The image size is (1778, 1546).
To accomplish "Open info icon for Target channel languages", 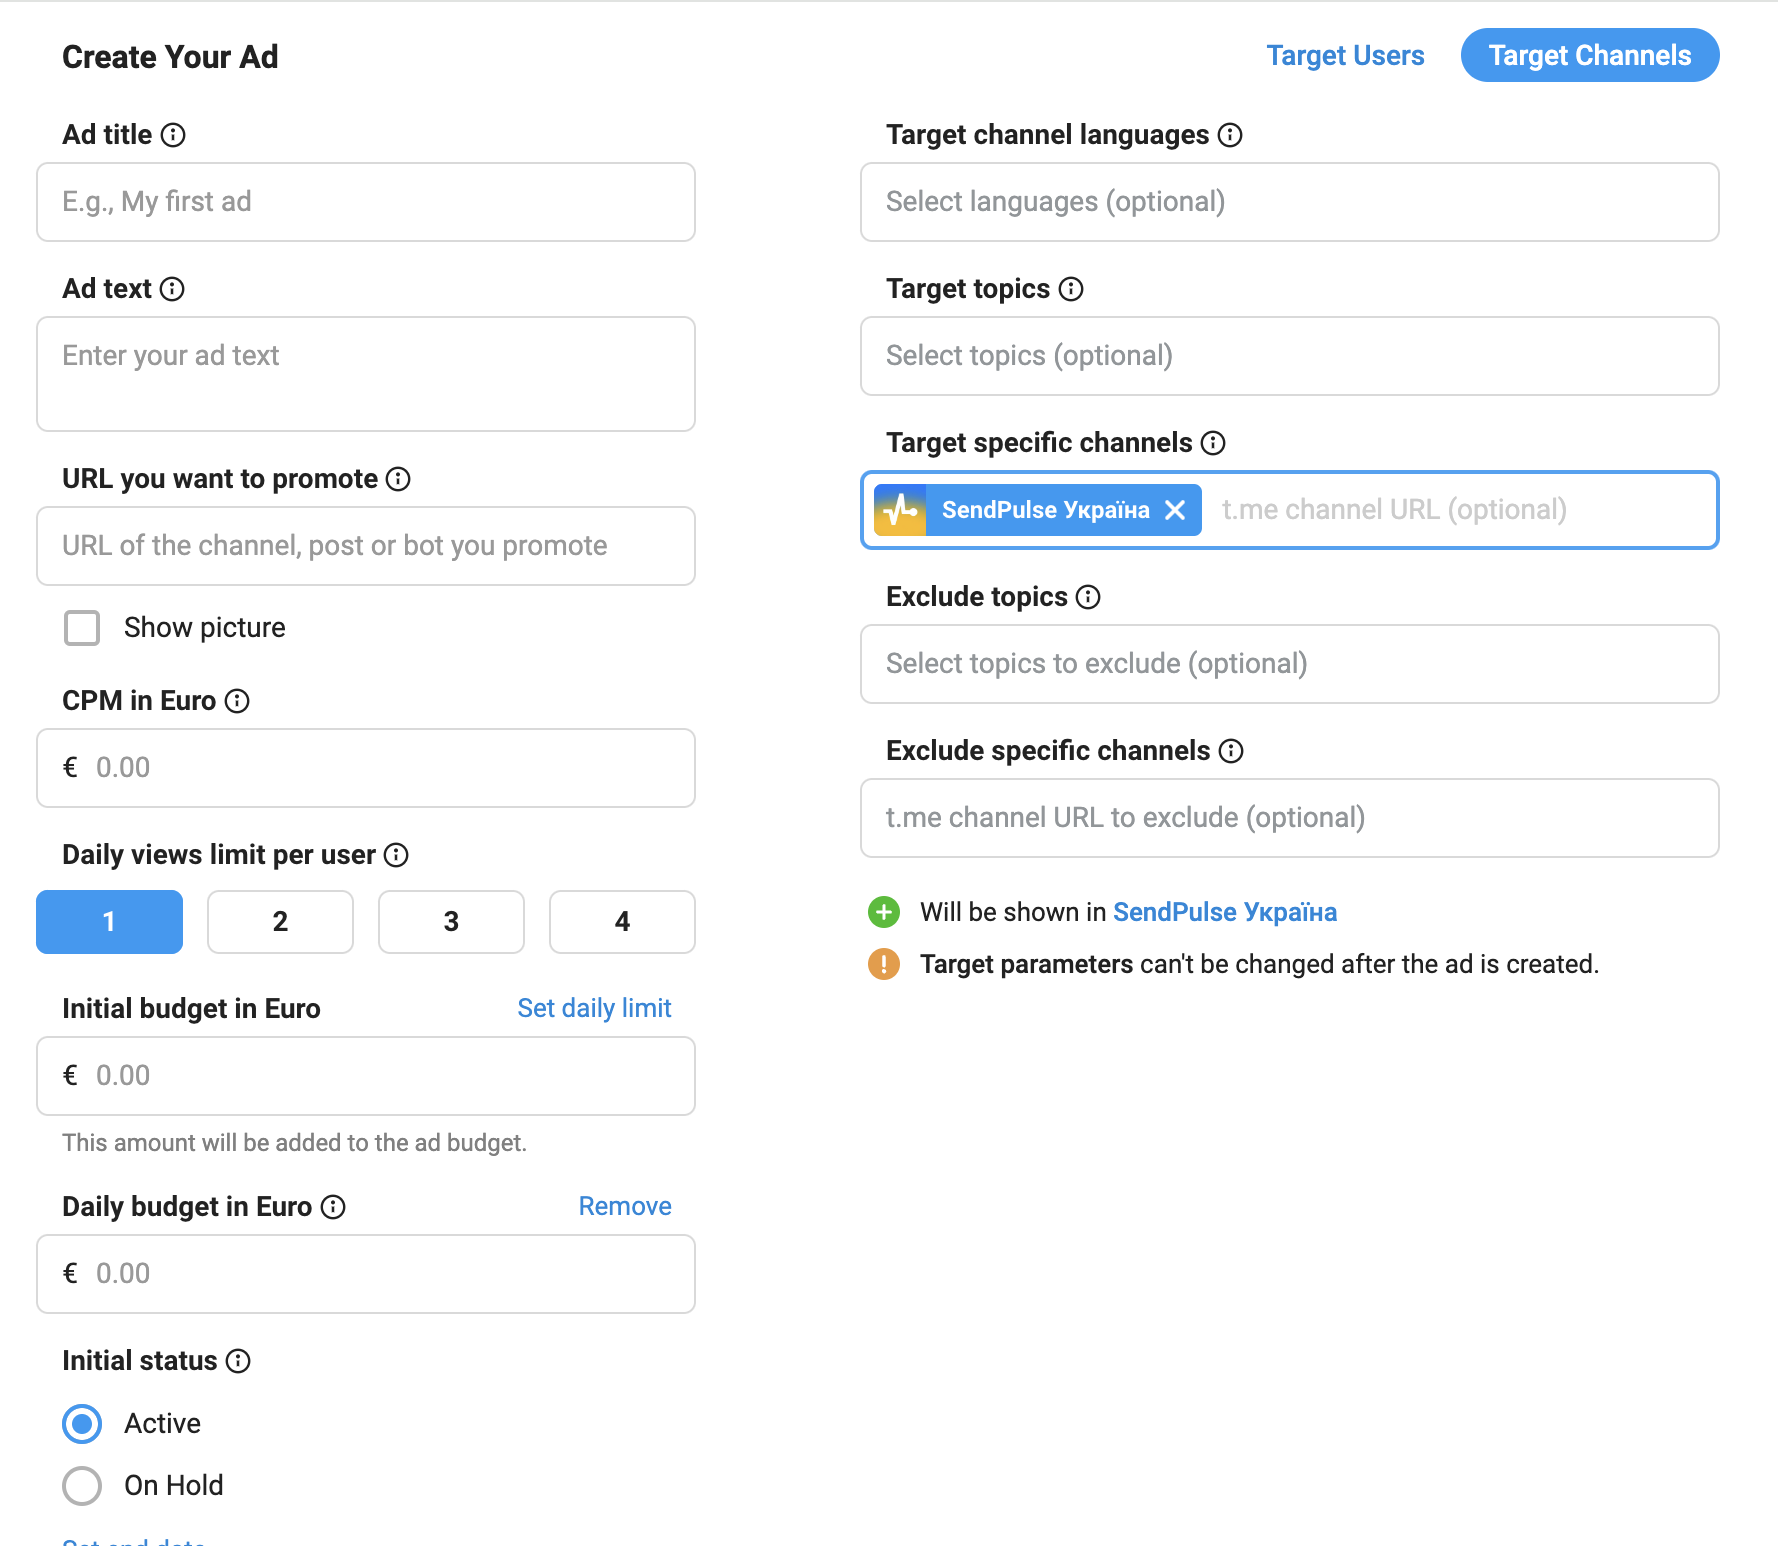I will [x=1230, y=135].
